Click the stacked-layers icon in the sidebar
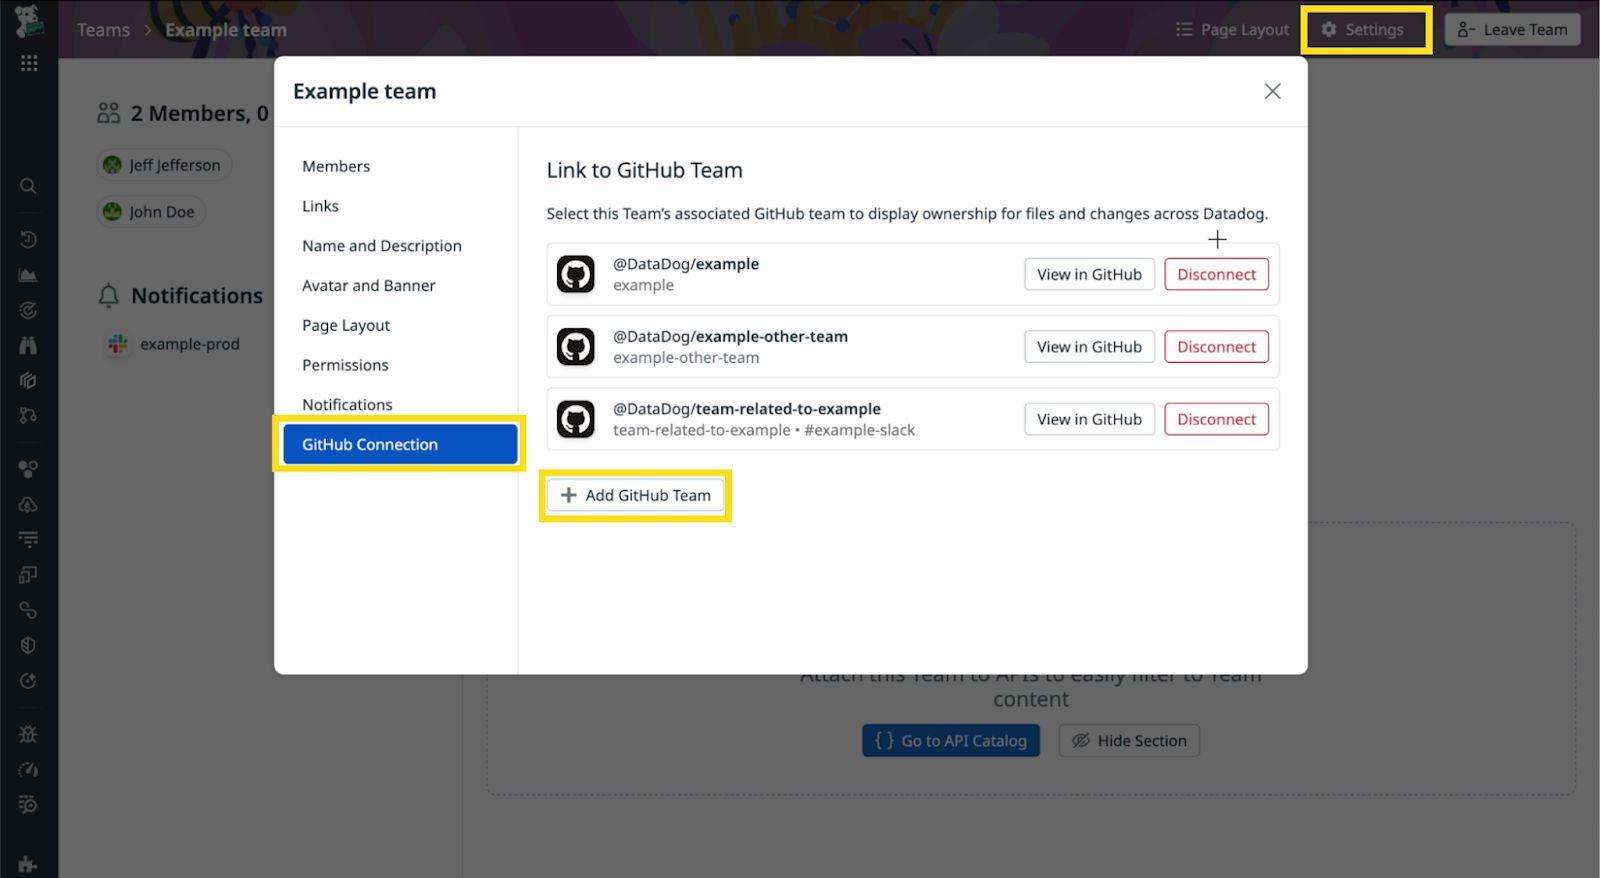Image resolution: width=1600 pixels, height=878 pixels. (28, 380)
